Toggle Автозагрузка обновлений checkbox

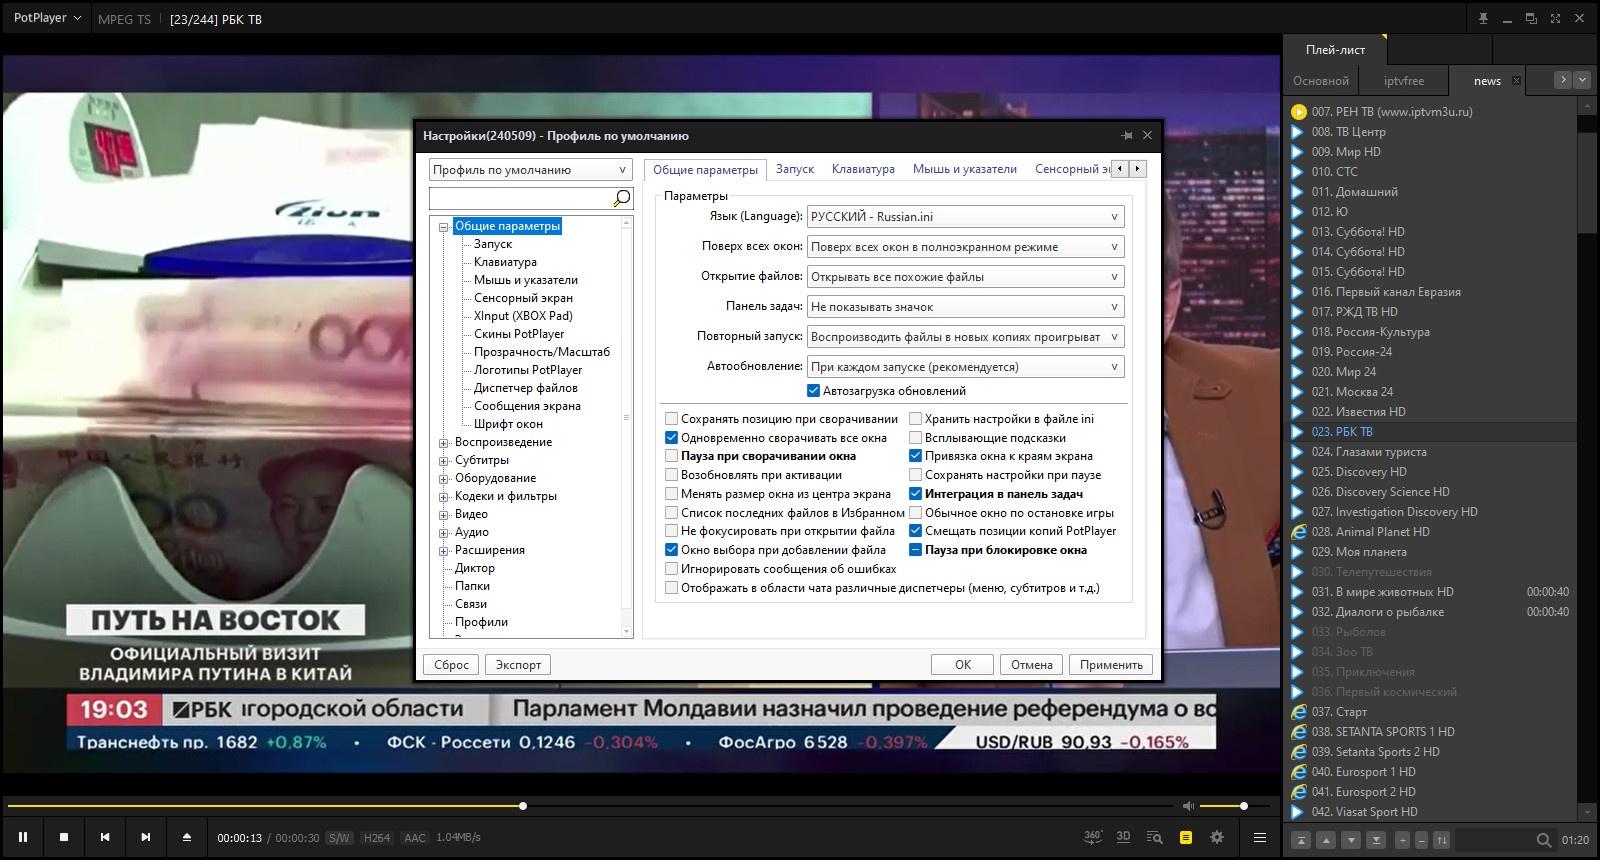(814, 391)
